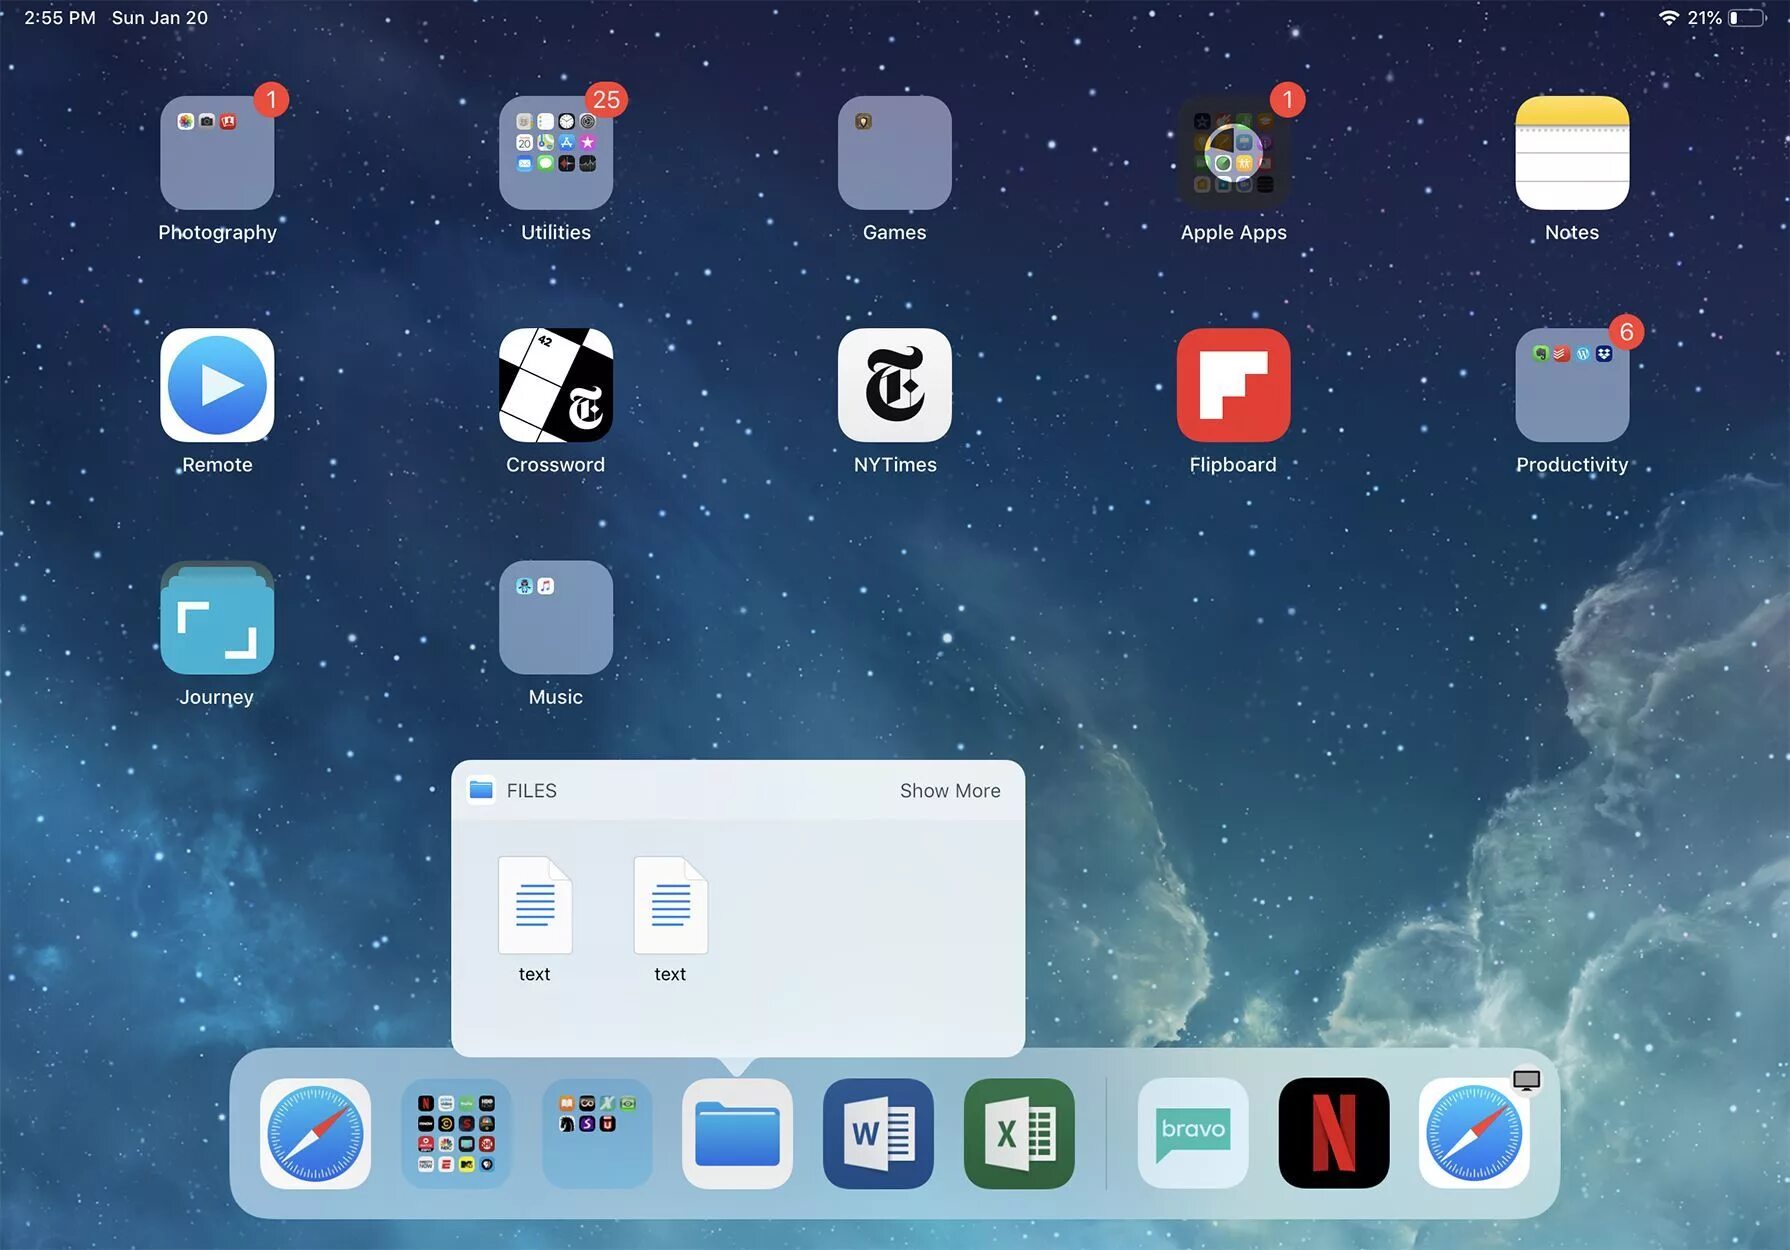The image size is (1790, 1250).
Task: Launch the Journey app
Action: coord(217,617)
